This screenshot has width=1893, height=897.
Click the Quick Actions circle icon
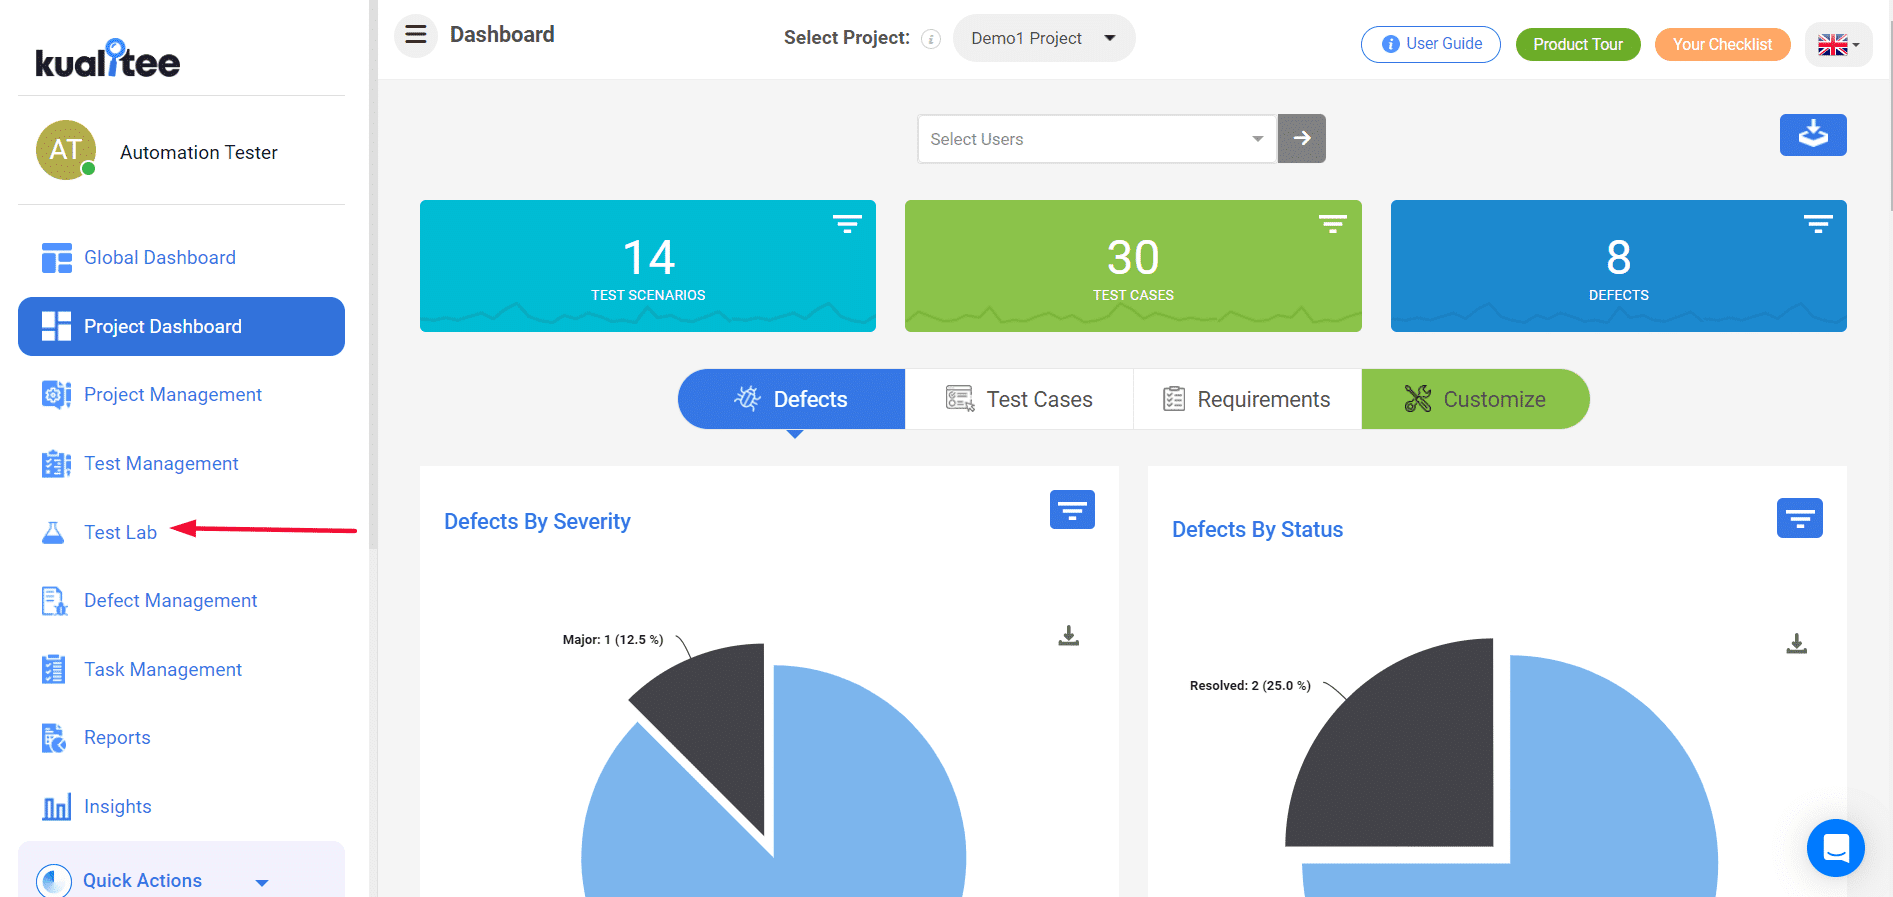click(x=54, y=881)
